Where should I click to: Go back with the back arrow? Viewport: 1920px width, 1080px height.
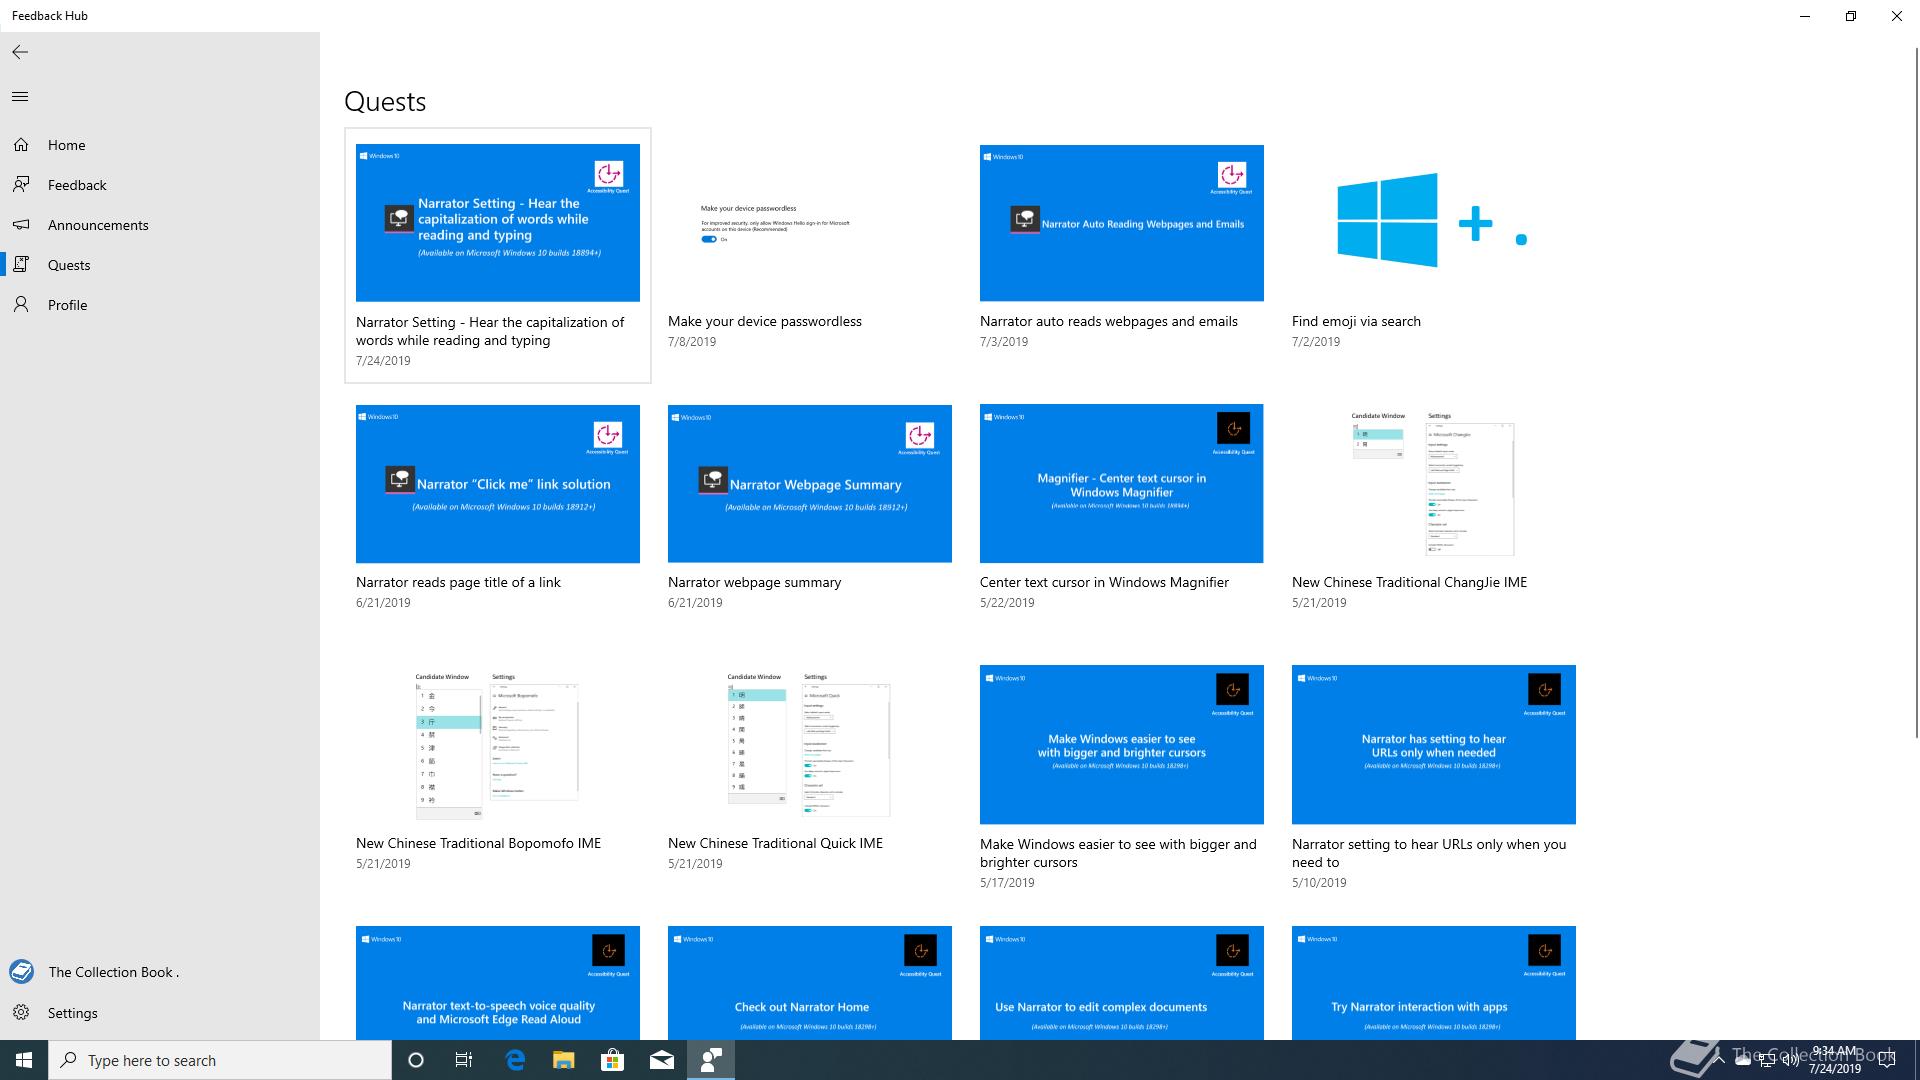(20, 52)
